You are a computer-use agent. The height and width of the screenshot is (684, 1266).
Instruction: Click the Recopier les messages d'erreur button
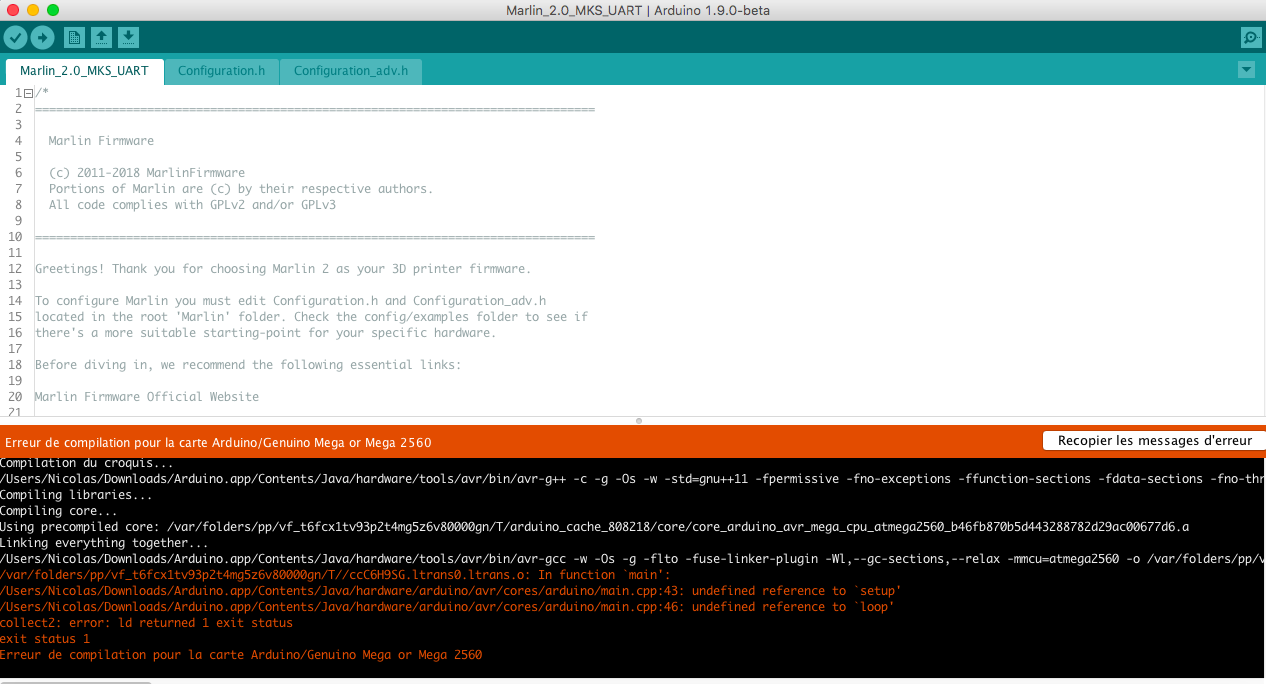coord(1153,440)
